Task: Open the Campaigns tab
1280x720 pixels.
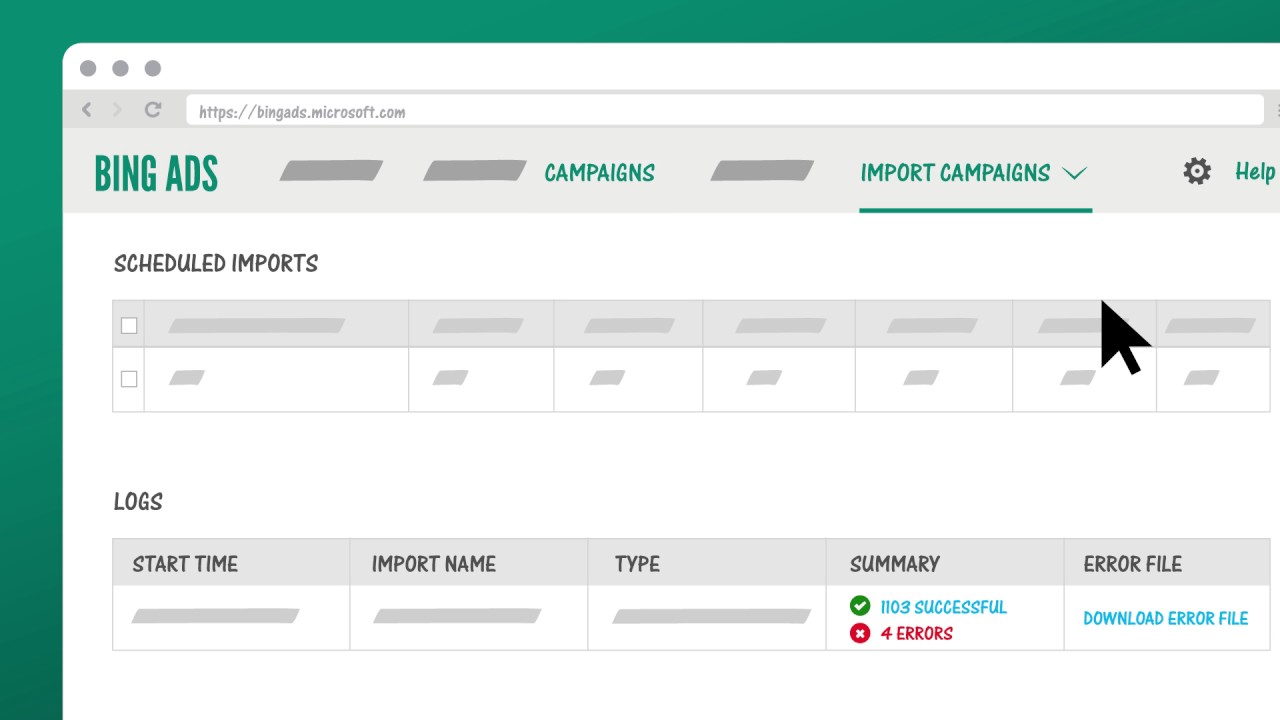Action: pos(599,173)
